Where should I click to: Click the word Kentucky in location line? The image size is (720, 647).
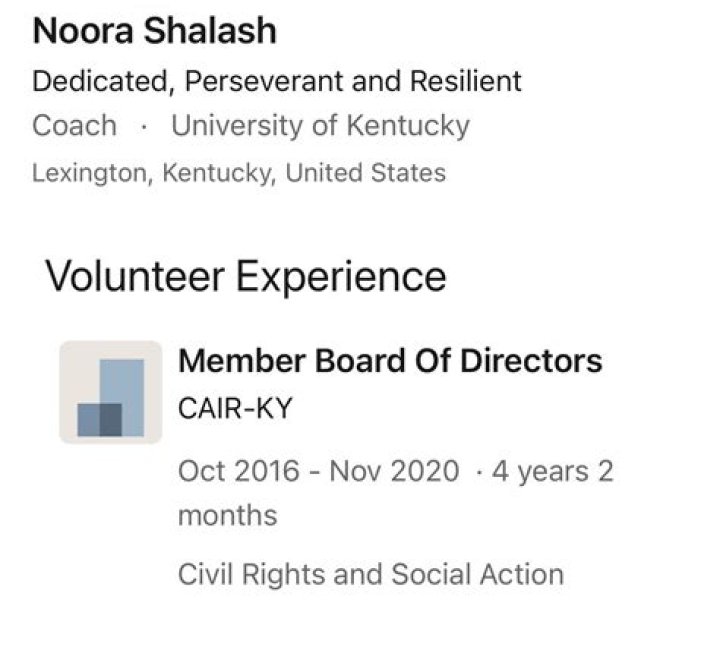[x=218, y=172]
